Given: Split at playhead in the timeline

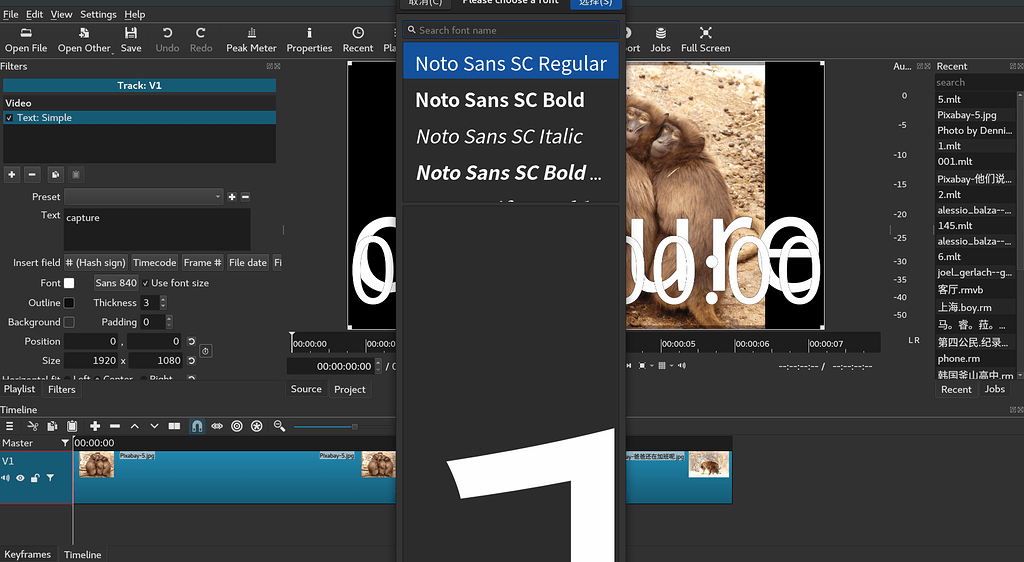Looking at the screenshot, I should coord(174,426).
